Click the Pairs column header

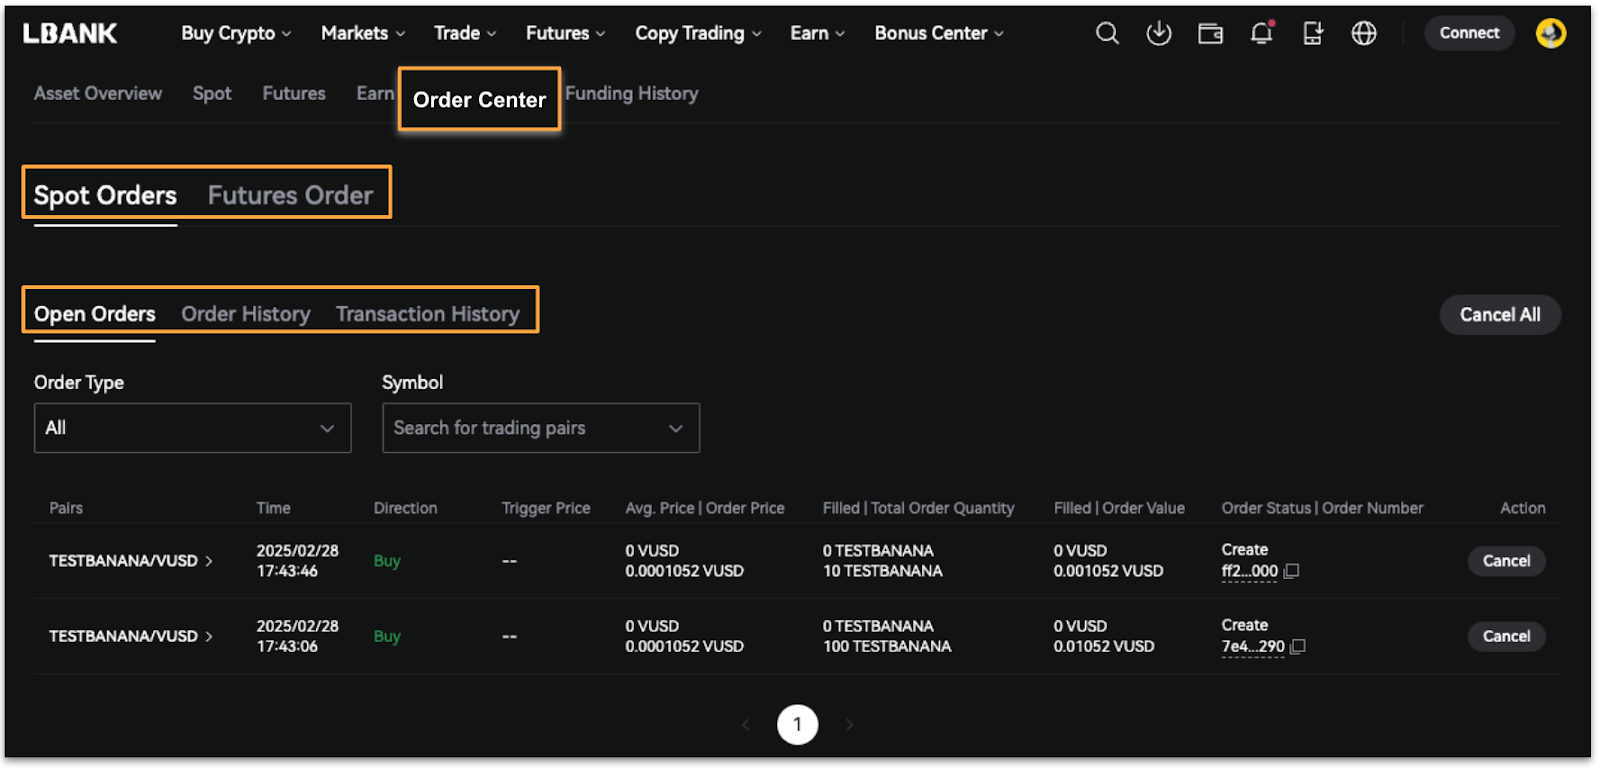(66, 508)
